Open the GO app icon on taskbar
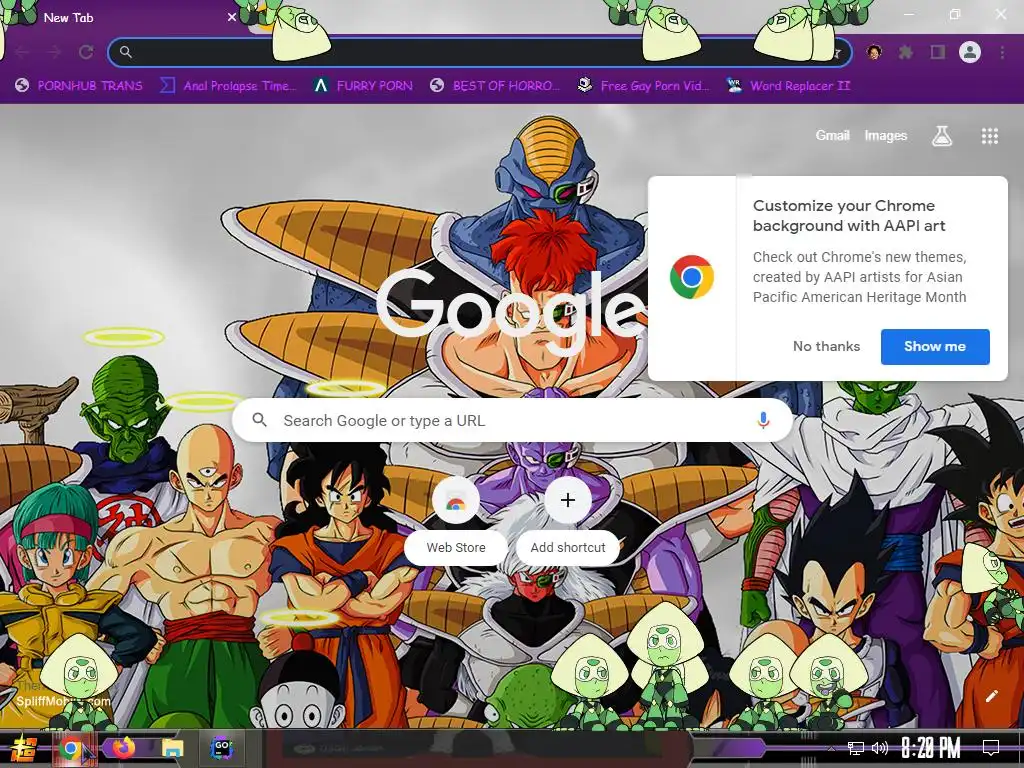The width and height of the screenshot is (1024, 768). [x=221, y=748]
